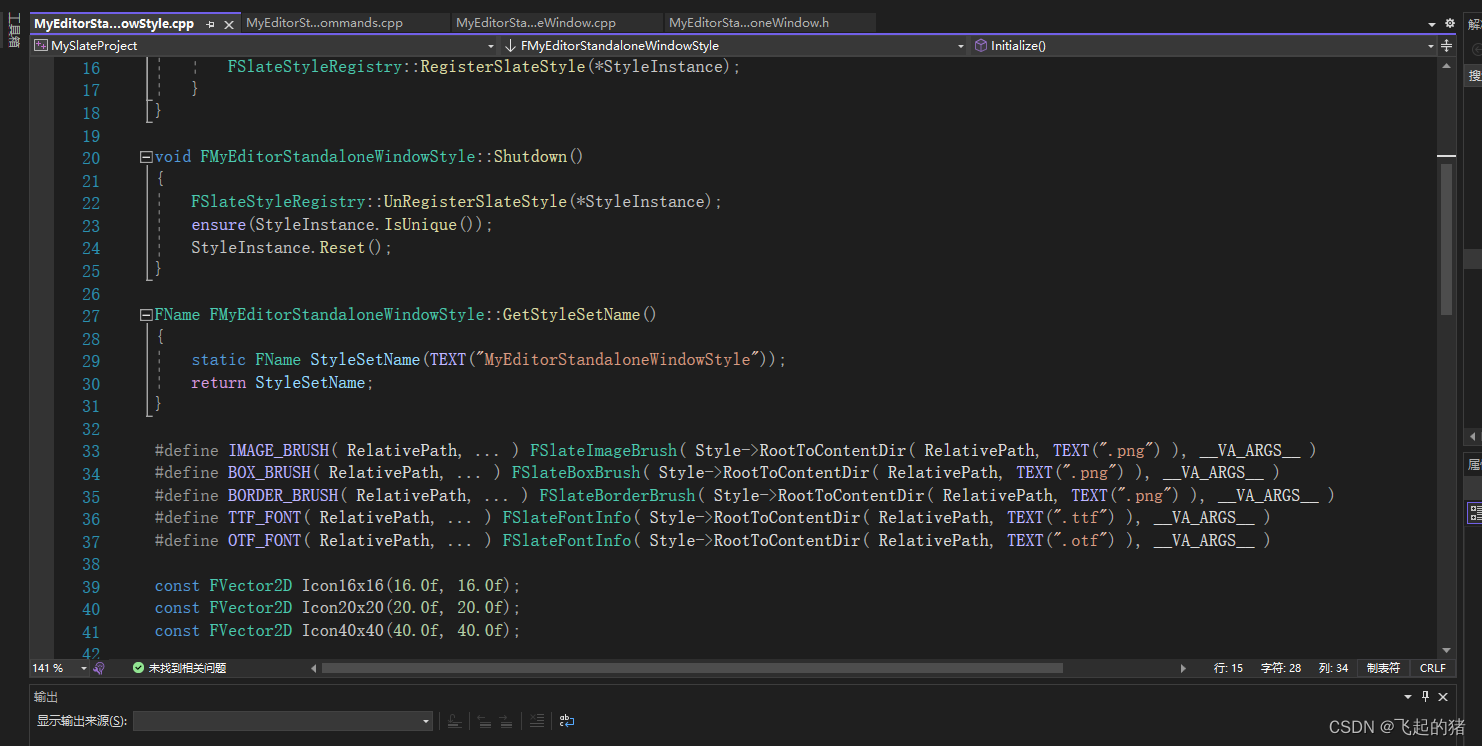
Task: Click the IMAGE_BRUSH macro name
Action: pyautogui.click(x=279, y=451)
